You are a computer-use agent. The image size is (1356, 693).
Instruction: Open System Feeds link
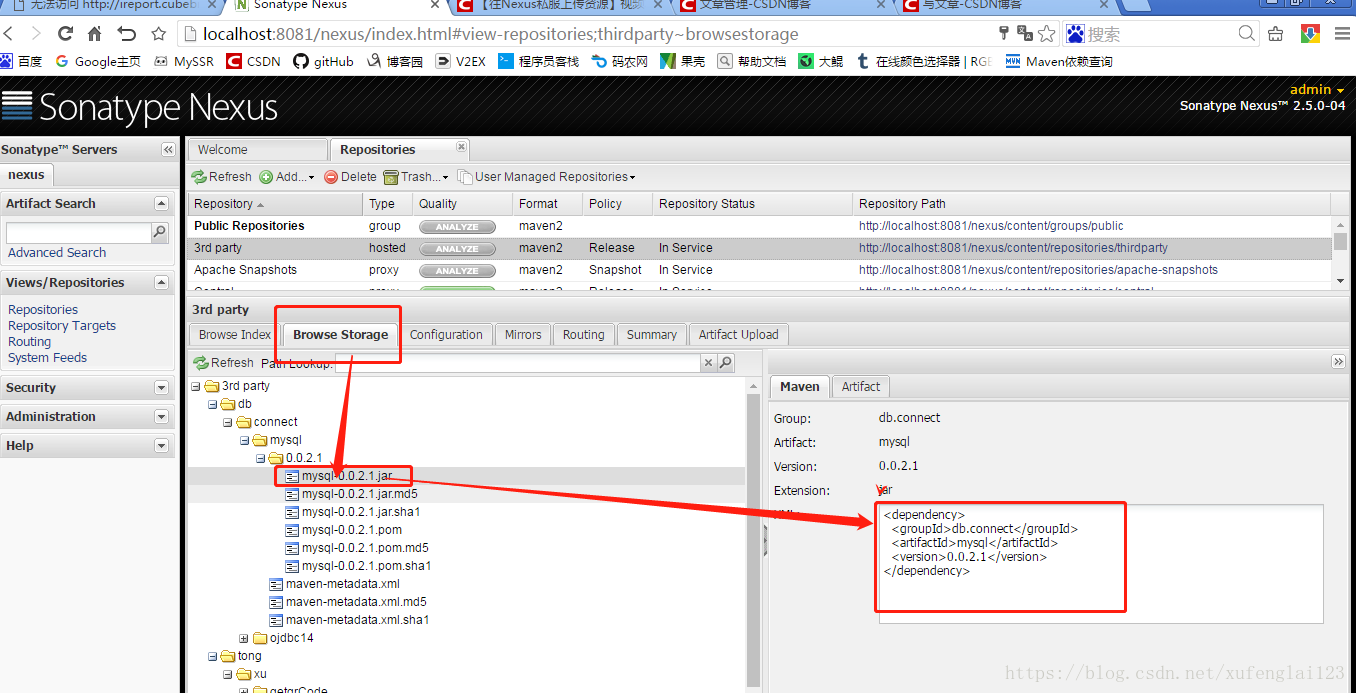pos(47,358)
